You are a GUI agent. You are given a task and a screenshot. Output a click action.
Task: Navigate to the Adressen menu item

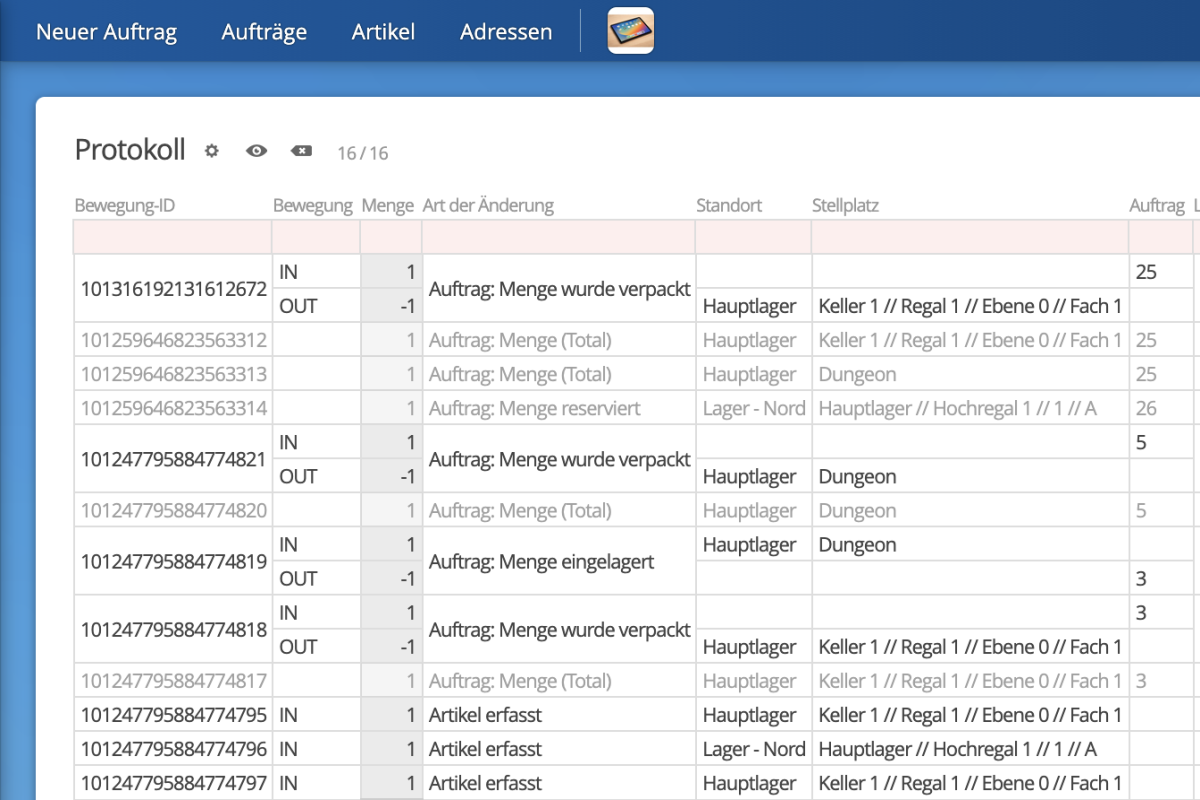pyautogui.click(x=506, y=32)
